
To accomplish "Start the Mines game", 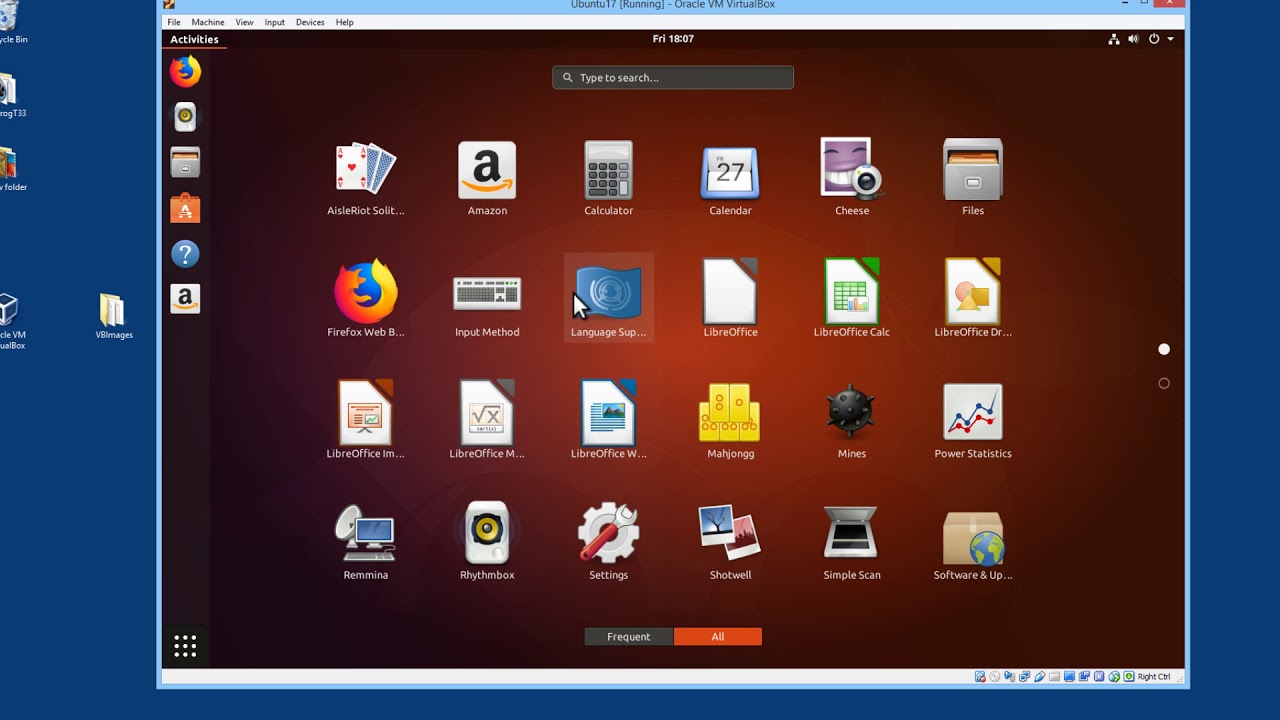I will click(x=852, y=420).
